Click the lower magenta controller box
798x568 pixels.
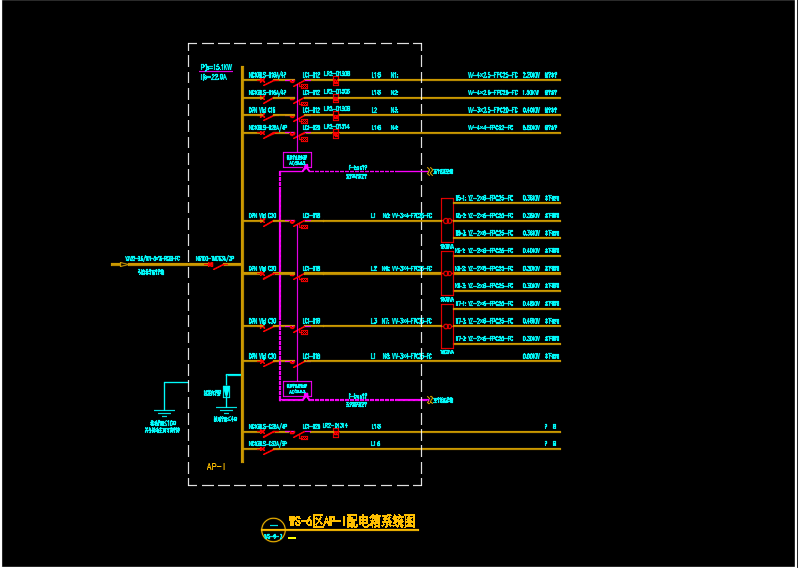click(298, 389)
